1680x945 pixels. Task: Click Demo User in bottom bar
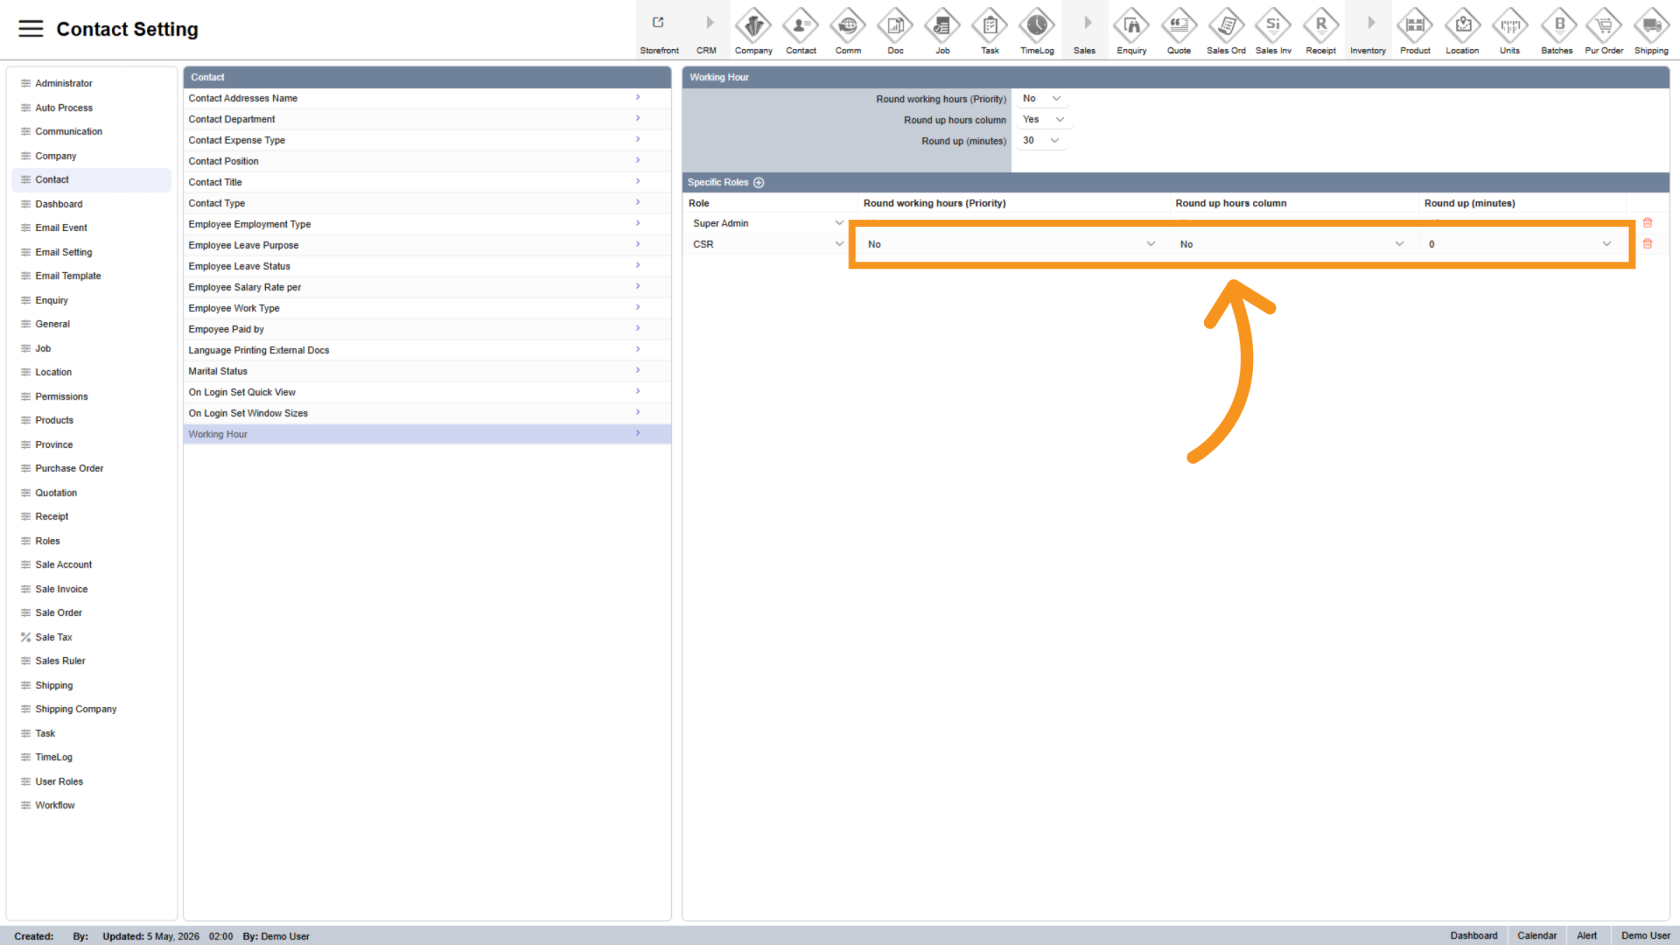point(1645,936)
